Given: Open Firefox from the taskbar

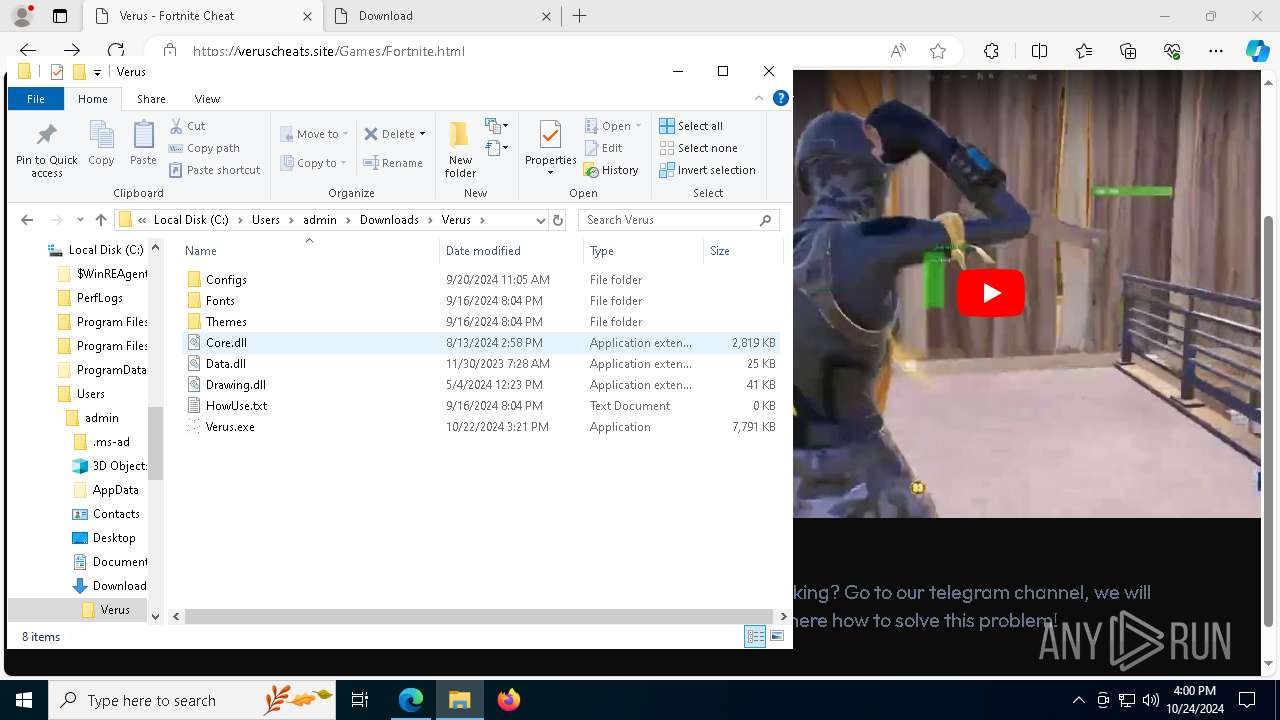Looking at the screenshot, I should [509, 700].
